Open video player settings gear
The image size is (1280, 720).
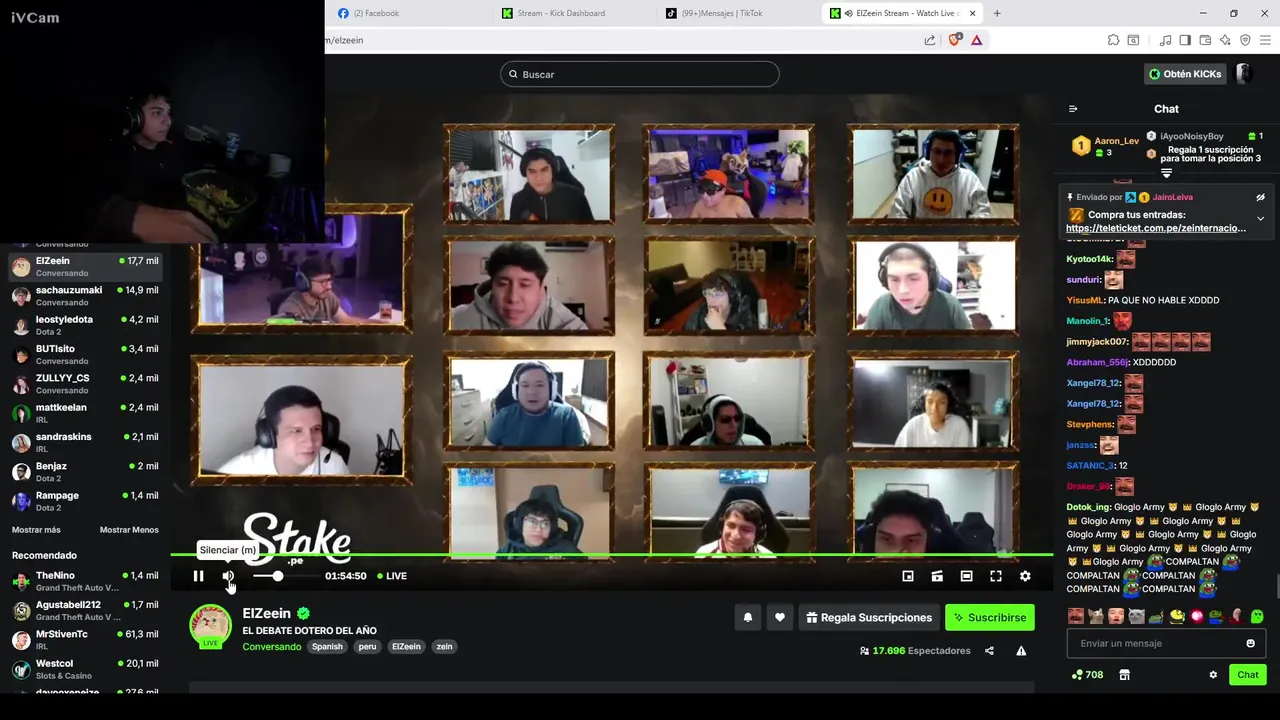[1025, 576]
